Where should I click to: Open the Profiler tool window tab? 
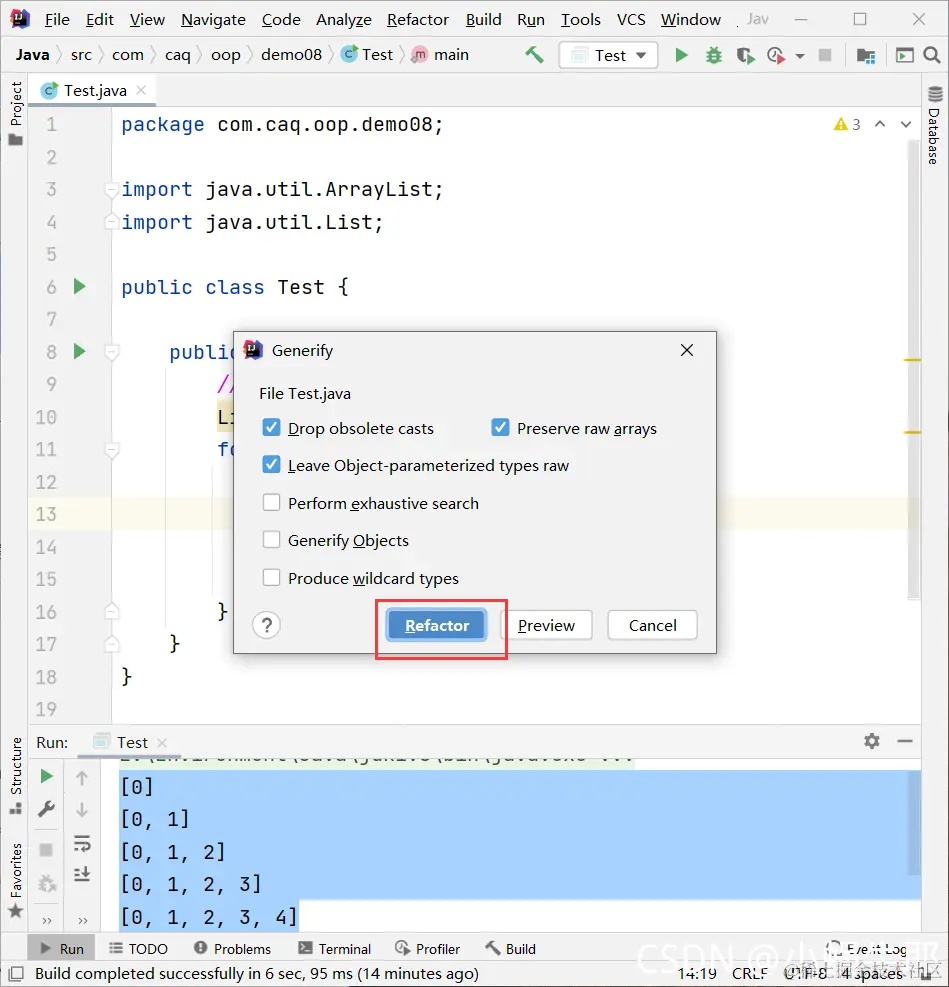click(x=428, y=949)
